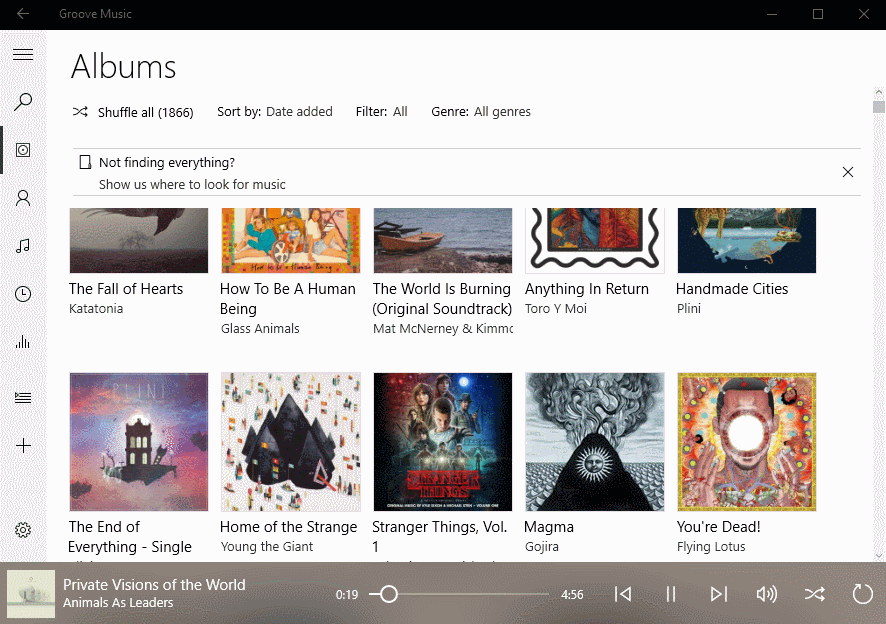Click the back arrow in title bar
This screenshot has height=624, width=886.
[x=23, y=14]
